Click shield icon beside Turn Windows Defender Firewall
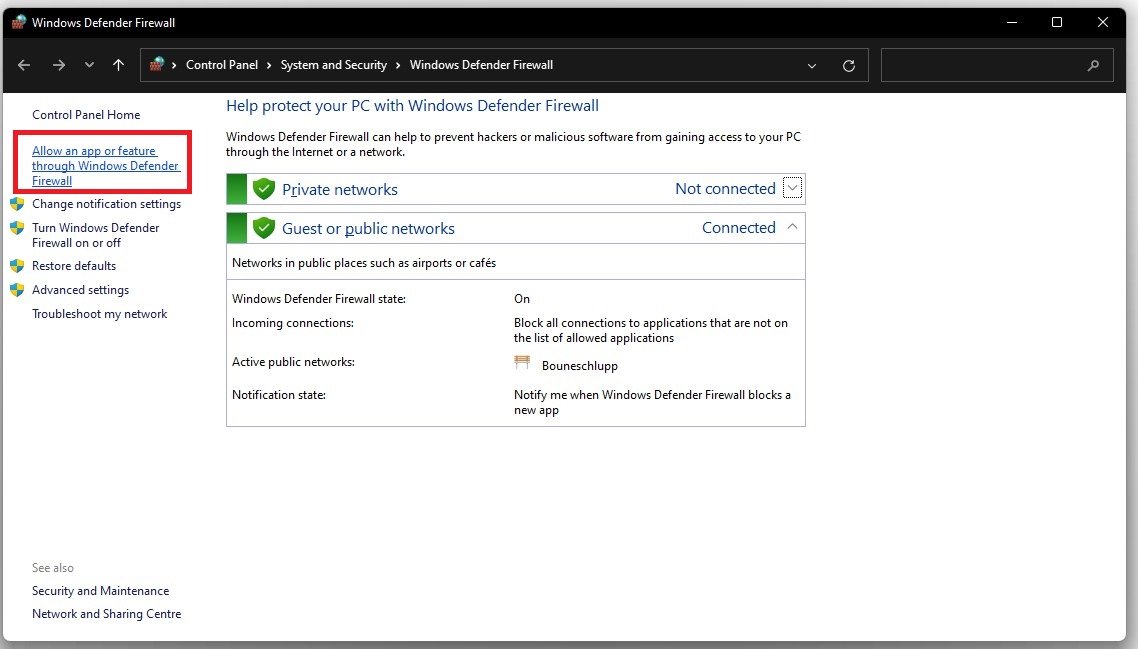Screen dimensions: 1138x649 17,228
